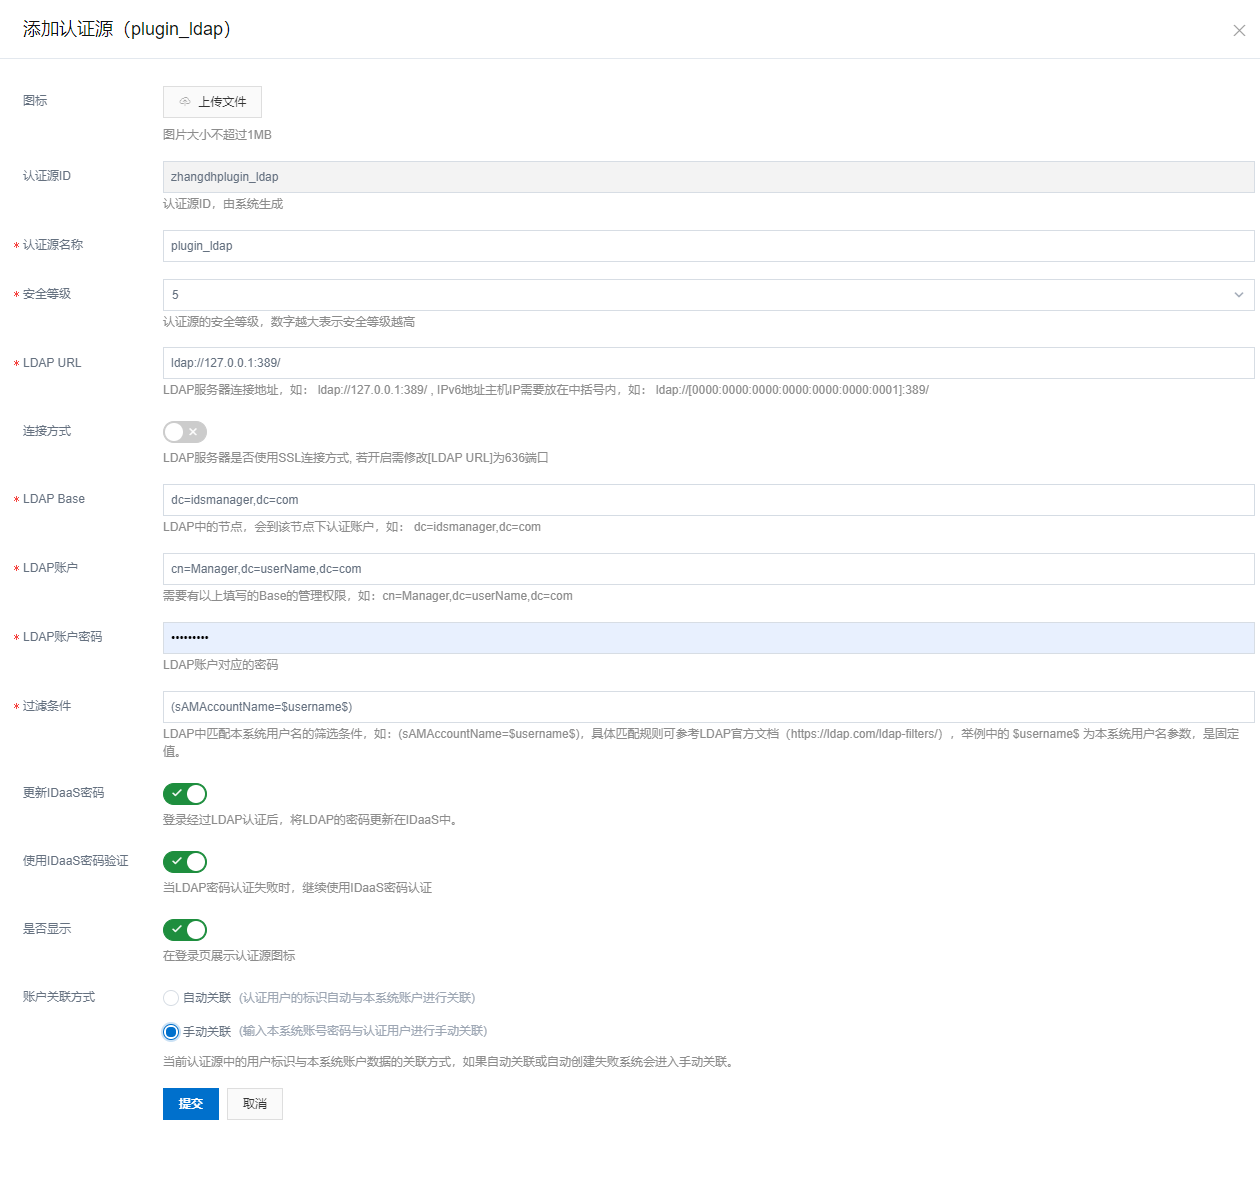This screenshot has height=1203, width=1260.
Task: Click the LDAP Base input field
Action: tap(708, 500)
